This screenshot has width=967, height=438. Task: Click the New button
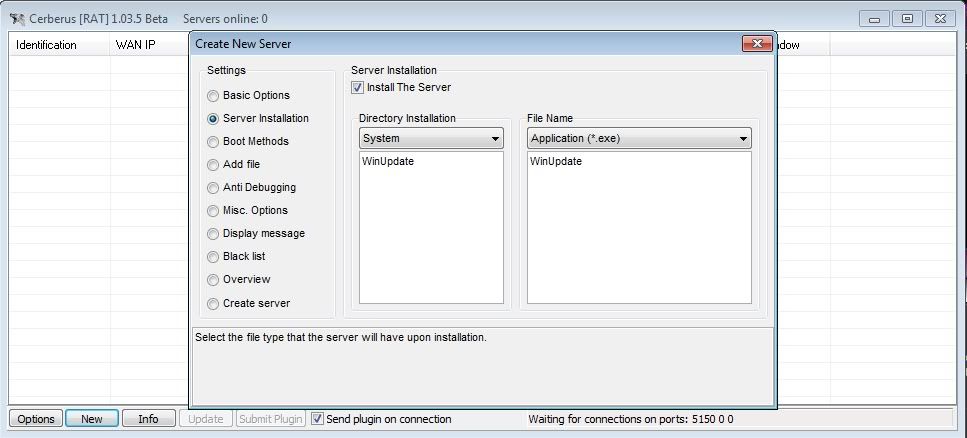pyautogui.click(x=92, y=419)
